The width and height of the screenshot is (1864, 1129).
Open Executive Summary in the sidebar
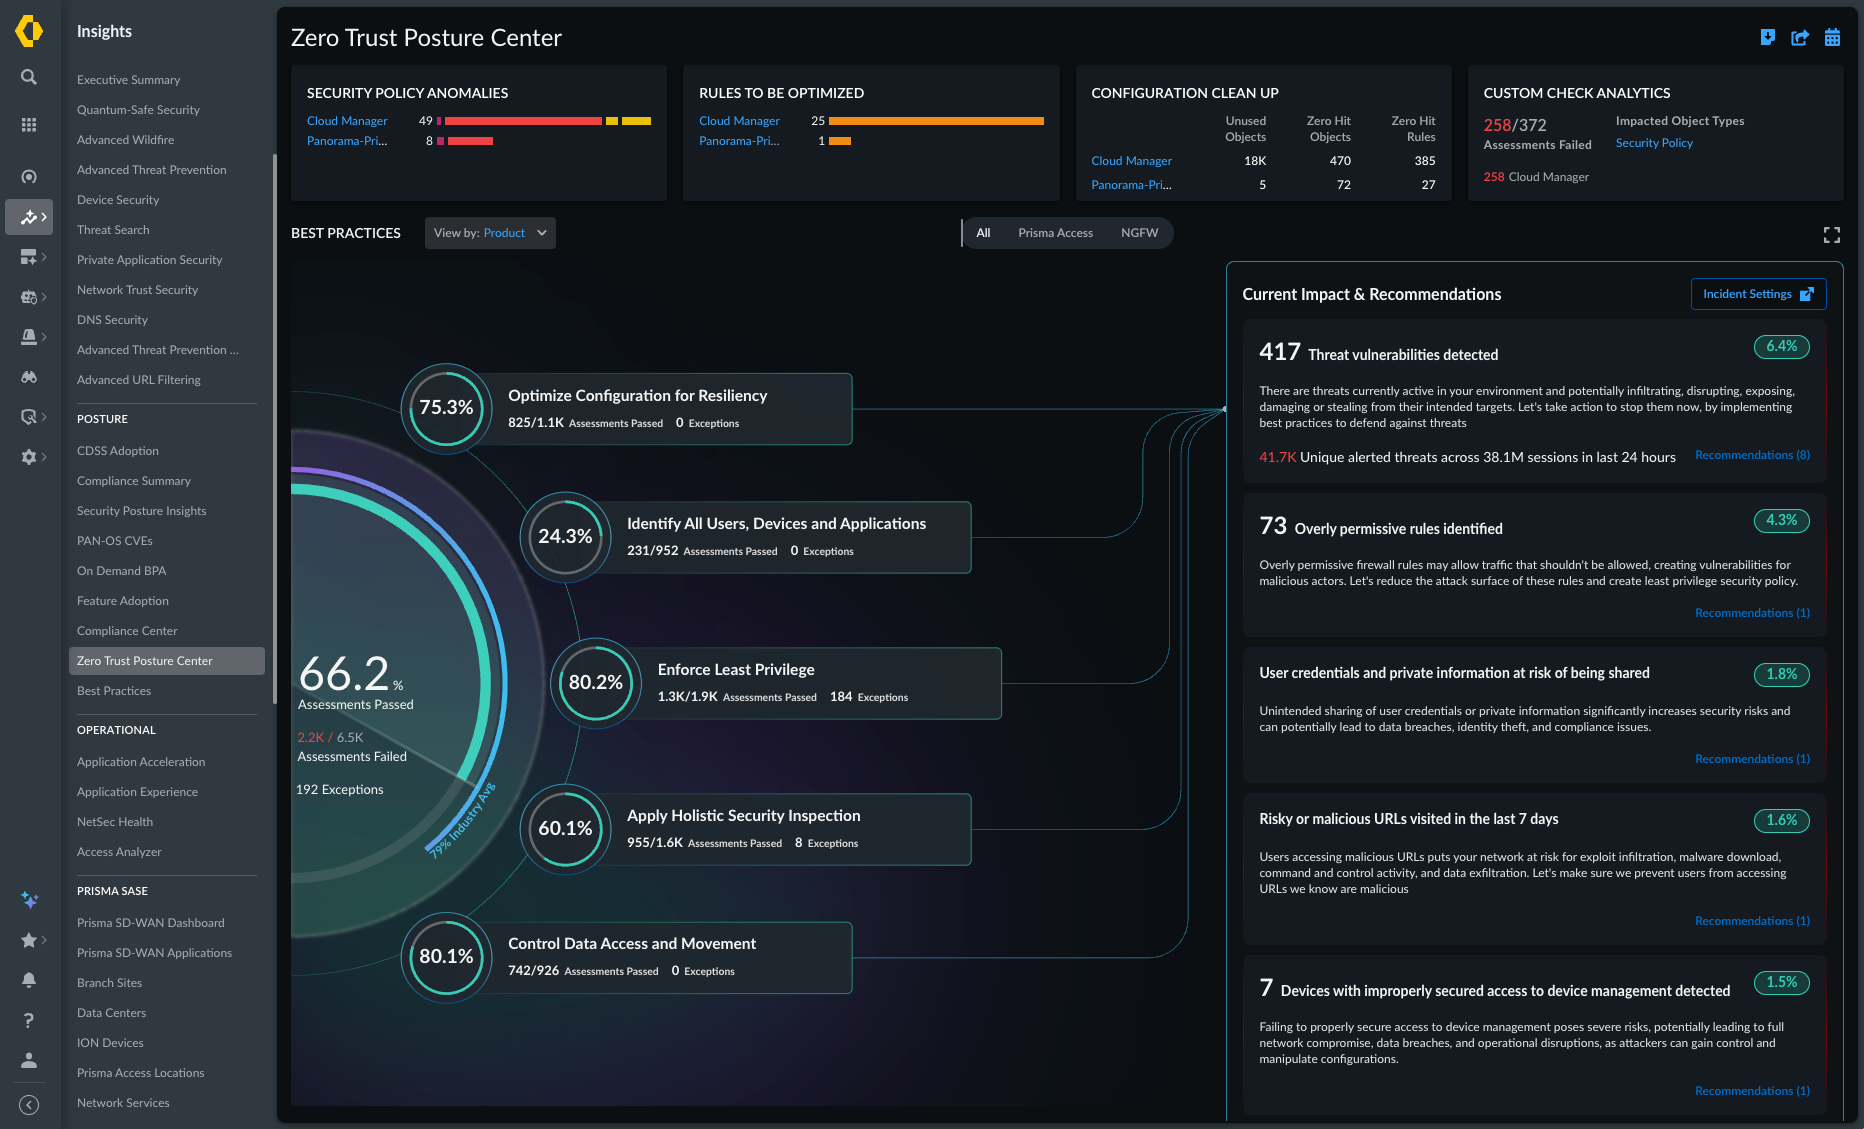(x=129, y=80)
